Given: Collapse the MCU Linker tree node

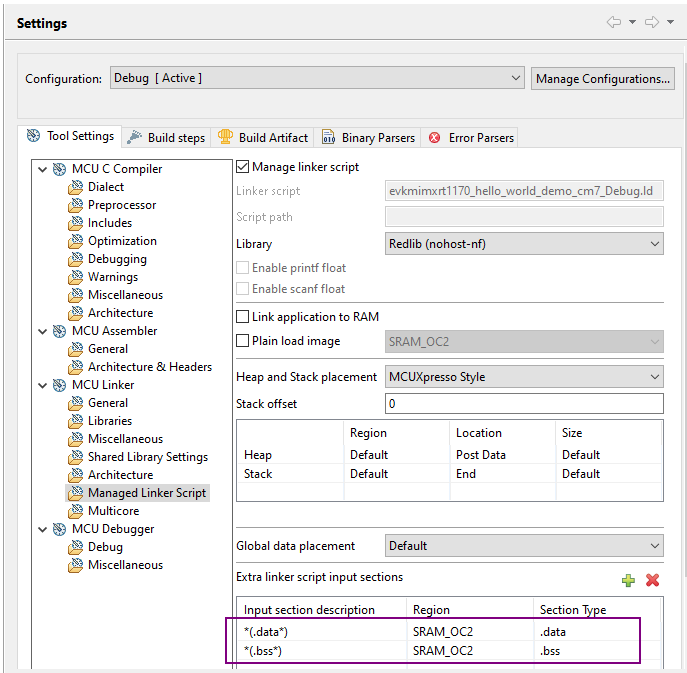Looking at the screenshot, I should pos(42,385).
